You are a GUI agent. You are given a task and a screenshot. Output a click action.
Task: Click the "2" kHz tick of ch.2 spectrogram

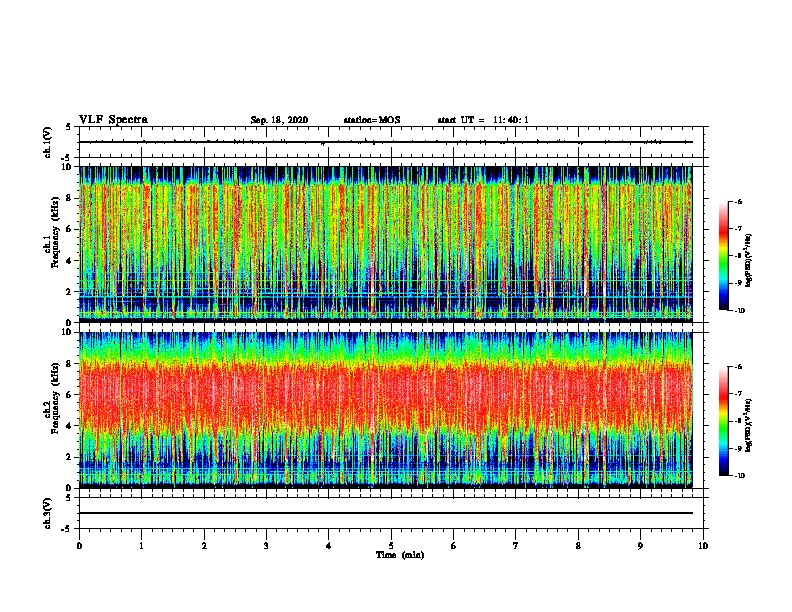(71, 457)
